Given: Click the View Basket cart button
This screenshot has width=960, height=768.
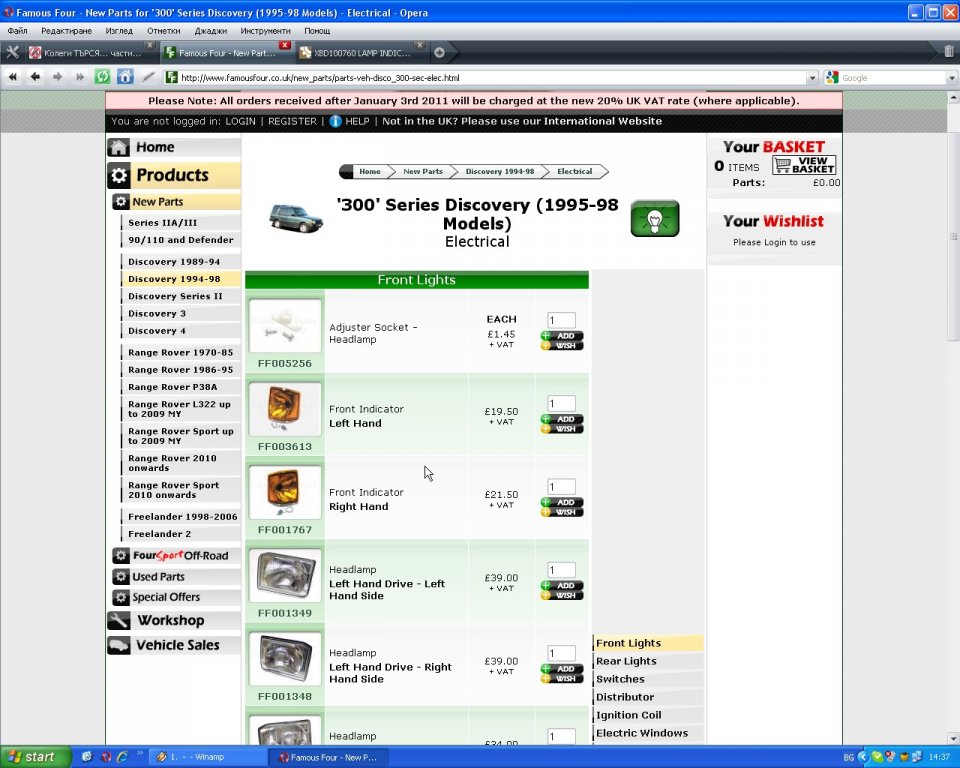Looking at the screenshot, I should click(x=804, y=165).
